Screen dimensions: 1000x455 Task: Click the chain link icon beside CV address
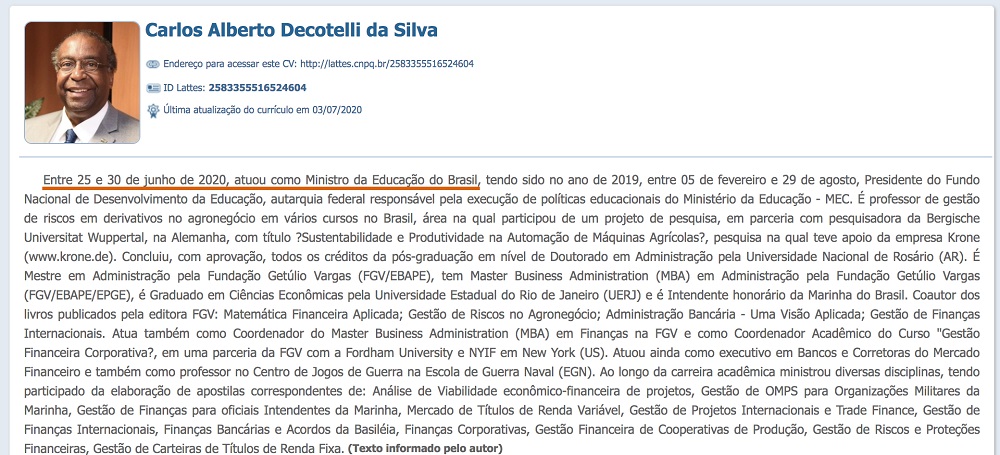(152, 64)
